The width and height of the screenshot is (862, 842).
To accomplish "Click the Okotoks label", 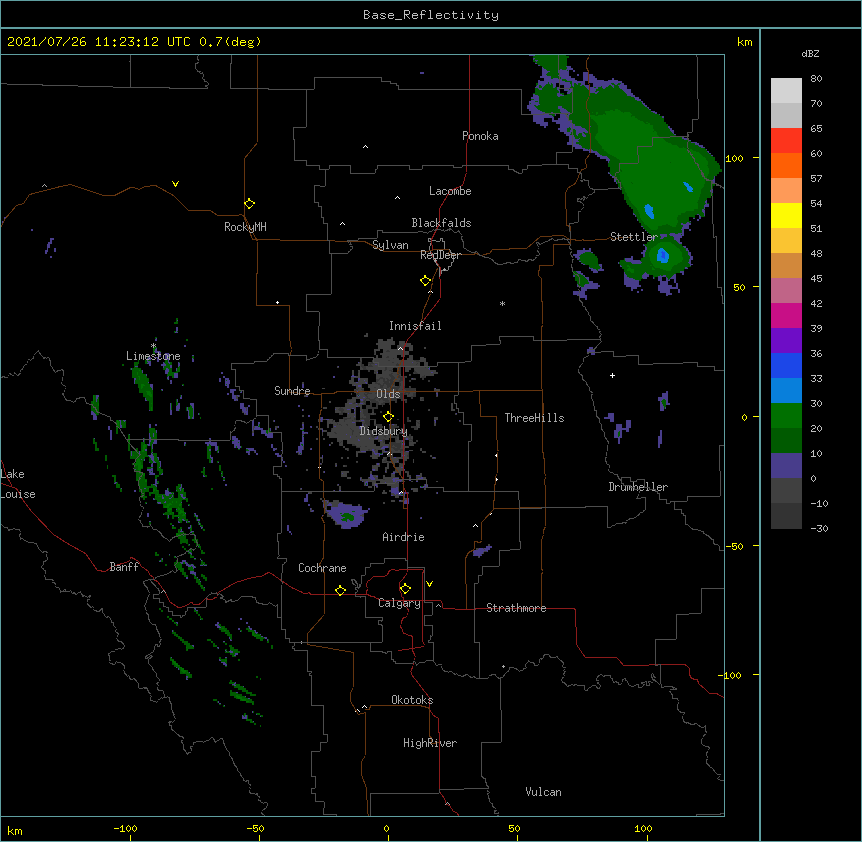I will [412, 700].
